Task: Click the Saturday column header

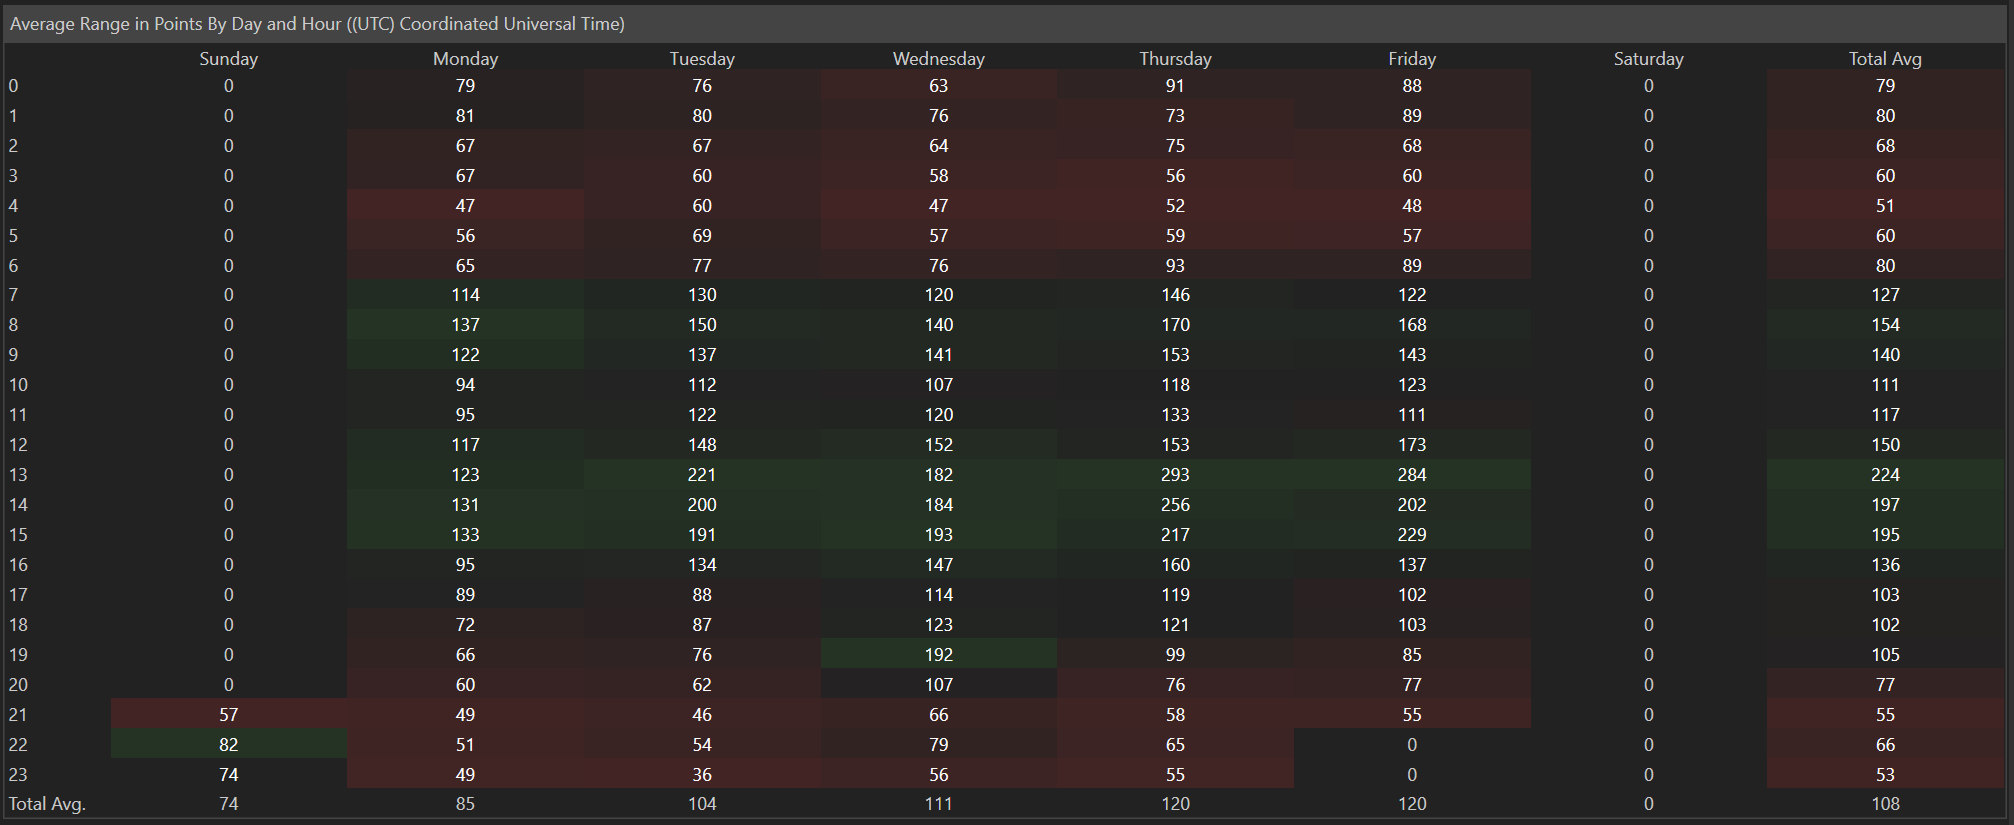Action: click(1648, 59)
